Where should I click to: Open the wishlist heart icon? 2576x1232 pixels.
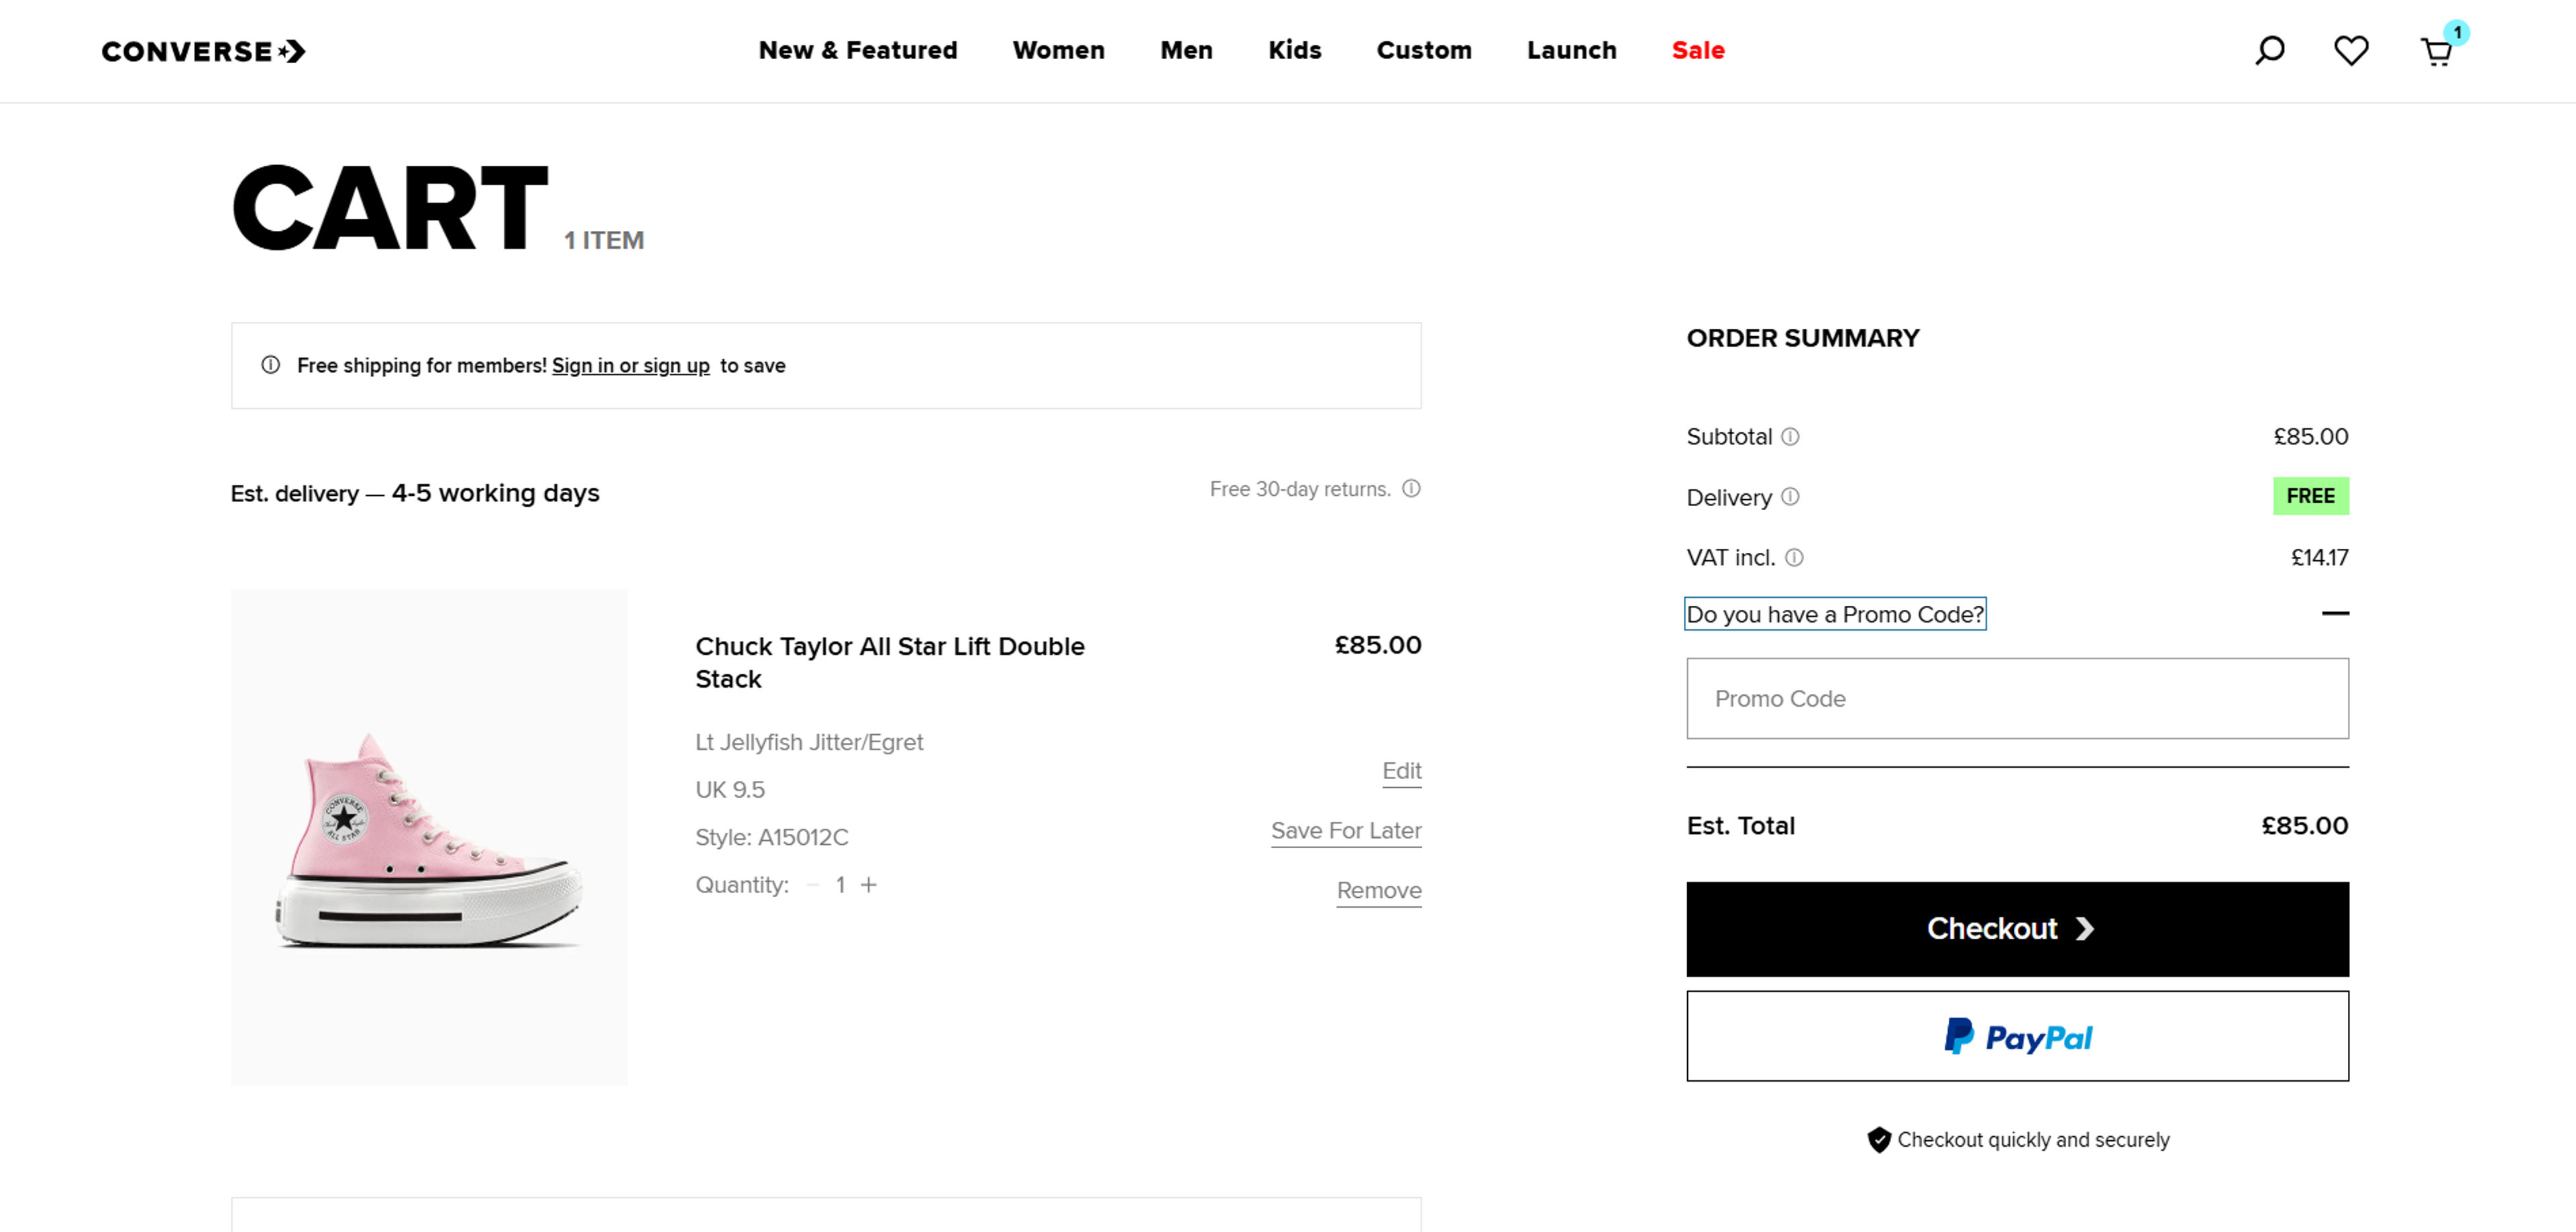(x=2351, y=50)
